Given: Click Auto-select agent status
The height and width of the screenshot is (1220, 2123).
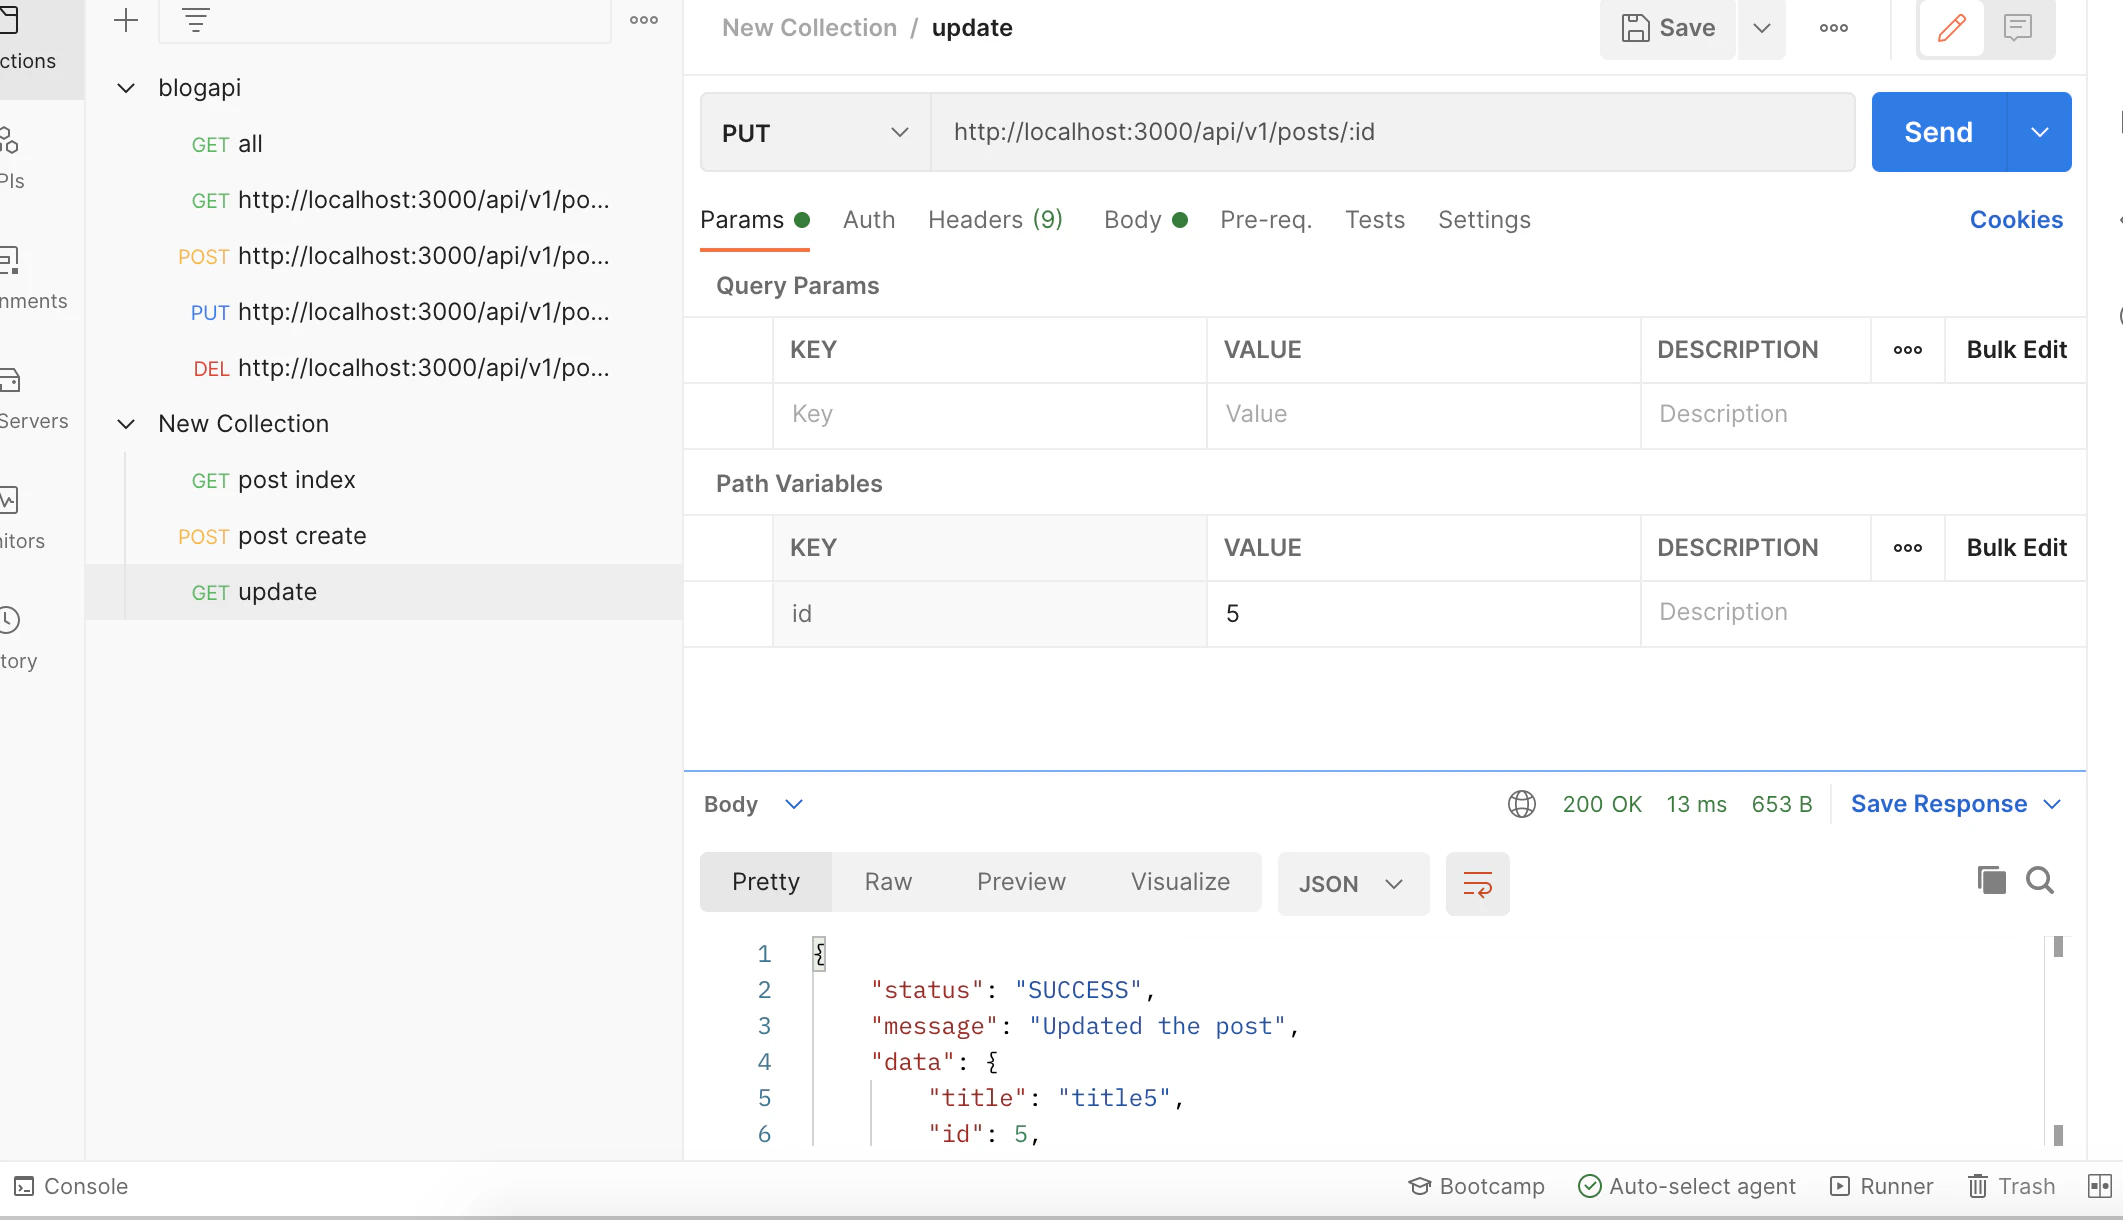Looking at the screenshot, I should tap(1686, 1186).
